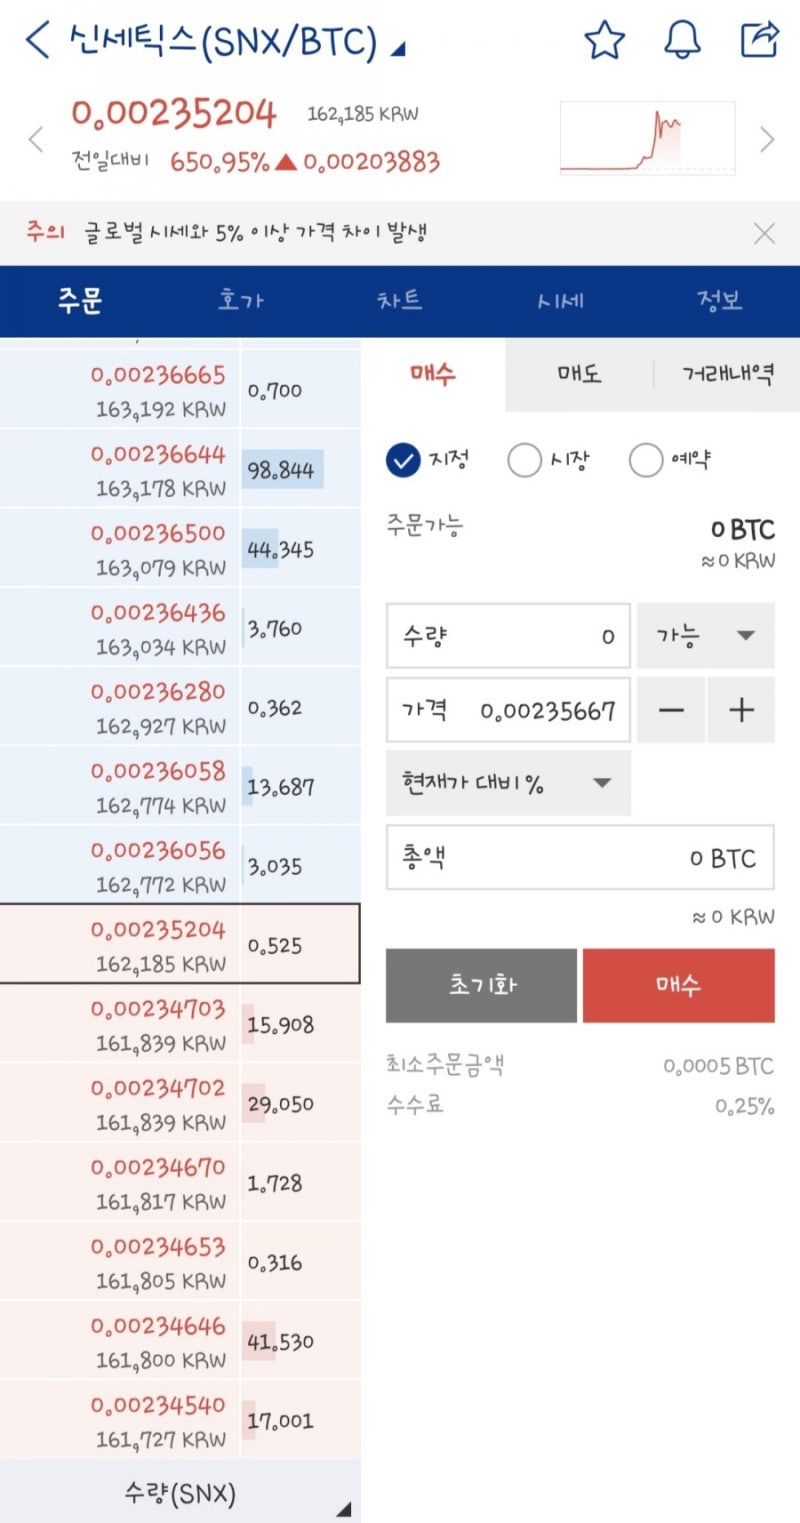
Task: Click the 총액 total amount field
Action: pos(580,857)
